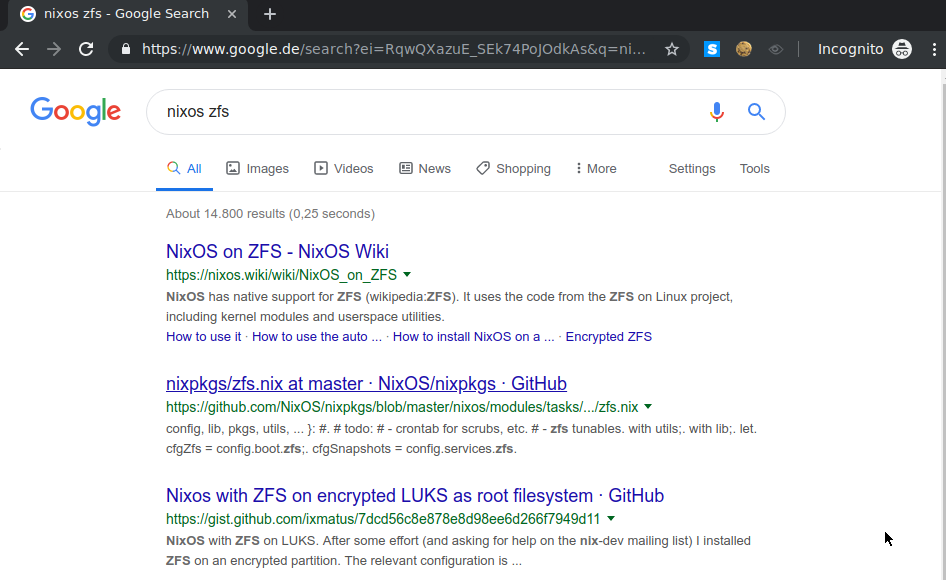Viewport: 946px width, 580px height.
Task: Expand the nixos.wiki result URL dropdown arrow
Action: pos(407,275)
